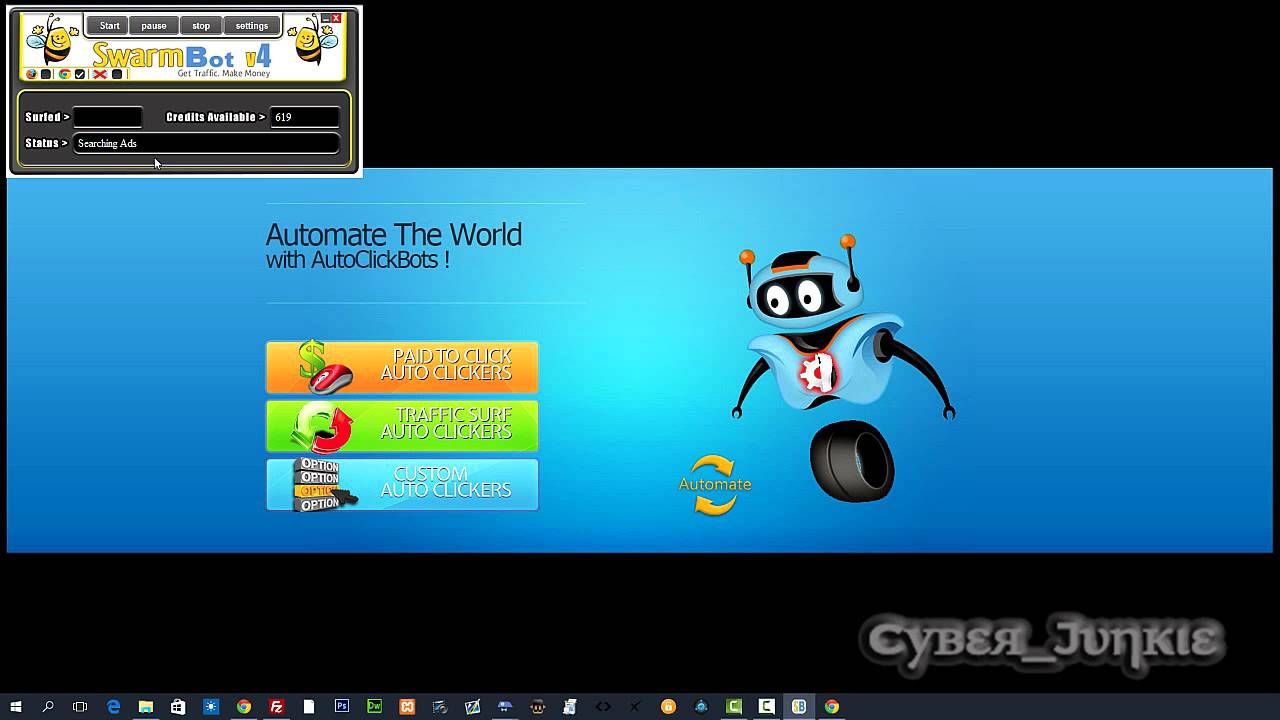Tick the checkbox beside the red X icon
The image size is (1280, 720).
point(117,74)
